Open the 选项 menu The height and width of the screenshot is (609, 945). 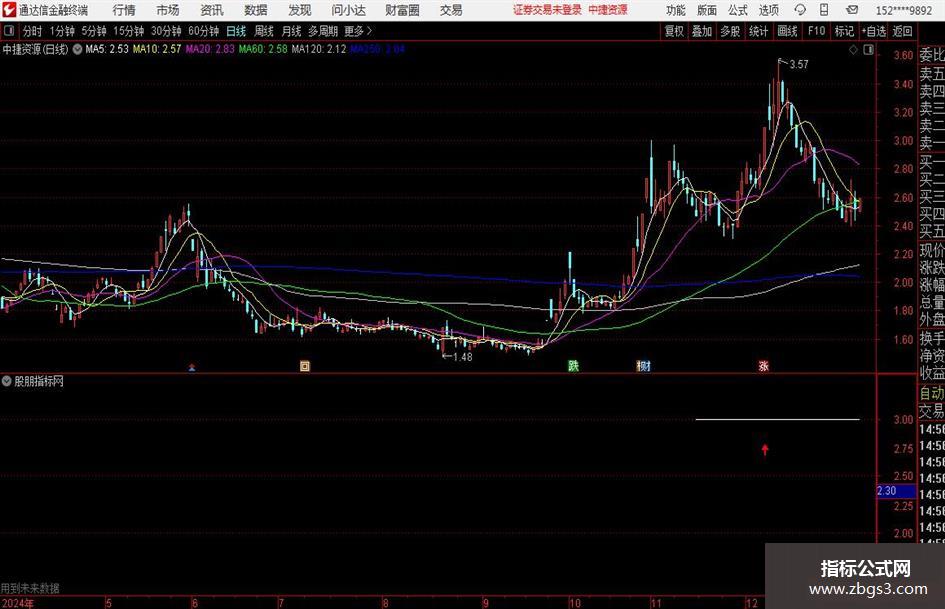(768, 10)
